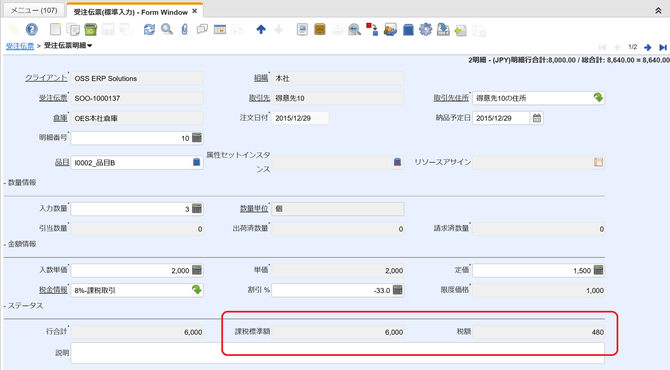Open Find with the magnifier icon

[x=167, y=29]
